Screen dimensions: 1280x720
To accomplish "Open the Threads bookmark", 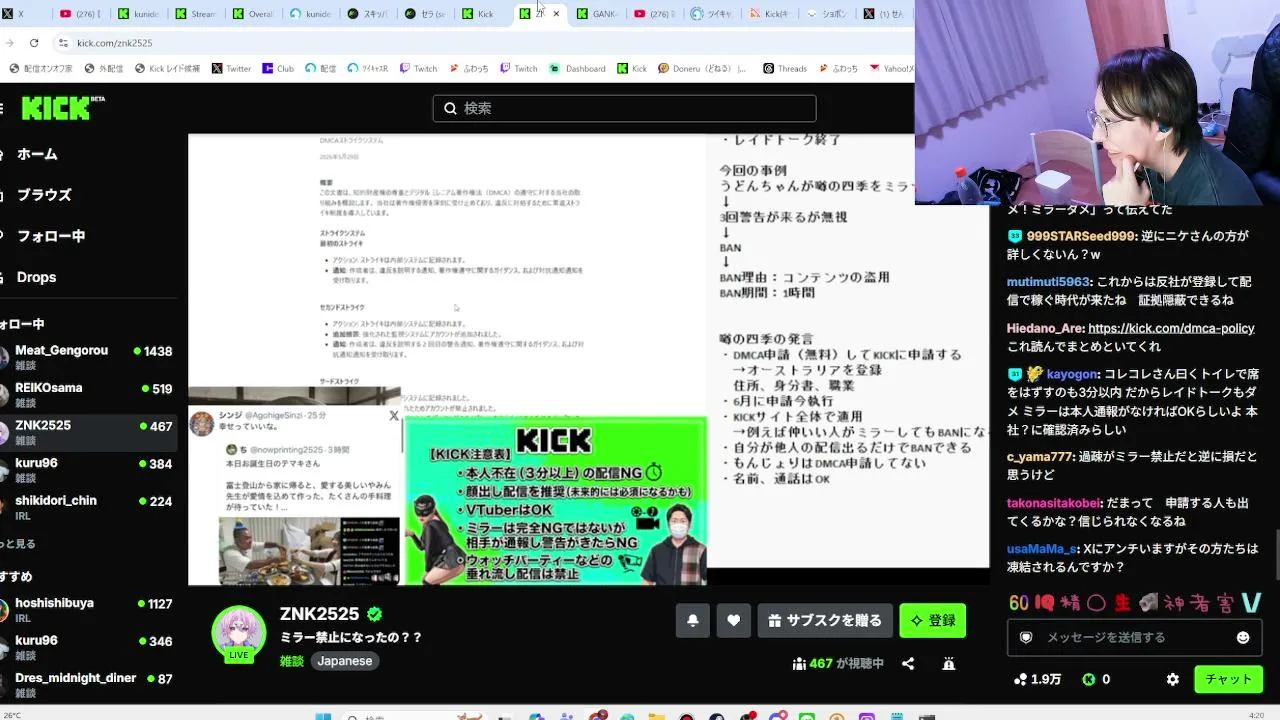I will pyautogui.click(x=785, y=69).
